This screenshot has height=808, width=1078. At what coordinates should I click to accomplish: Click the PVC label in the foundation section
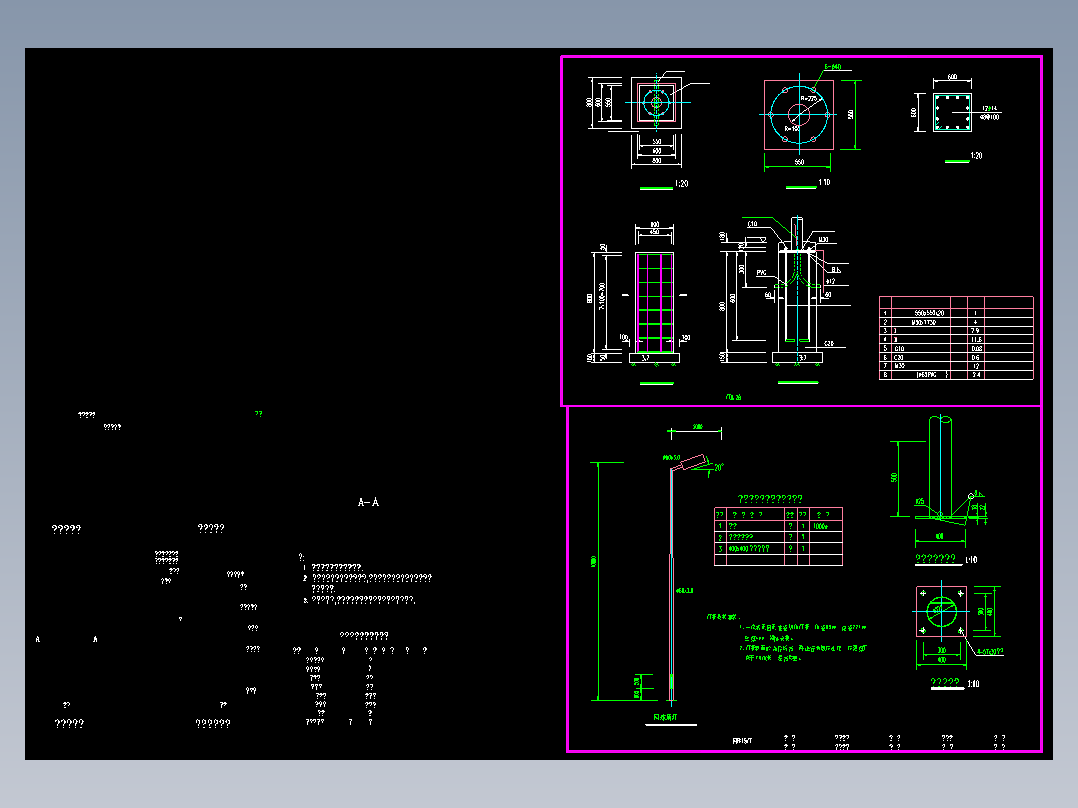coord(761,273)
